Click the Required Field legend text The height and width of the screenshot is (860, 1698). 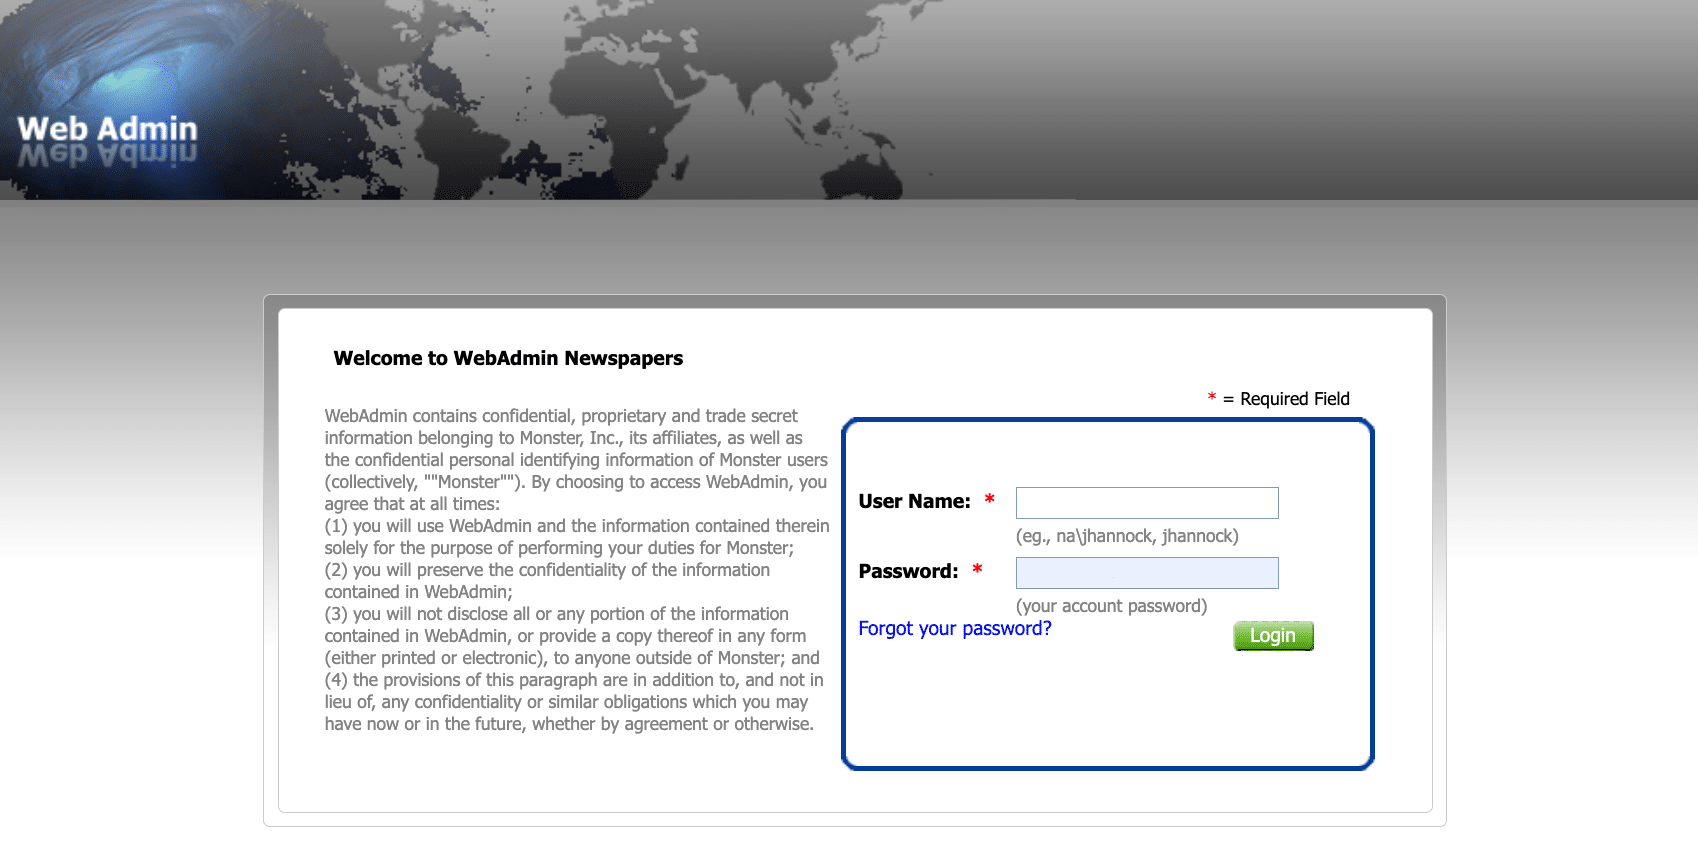[x=1294, y=399]
